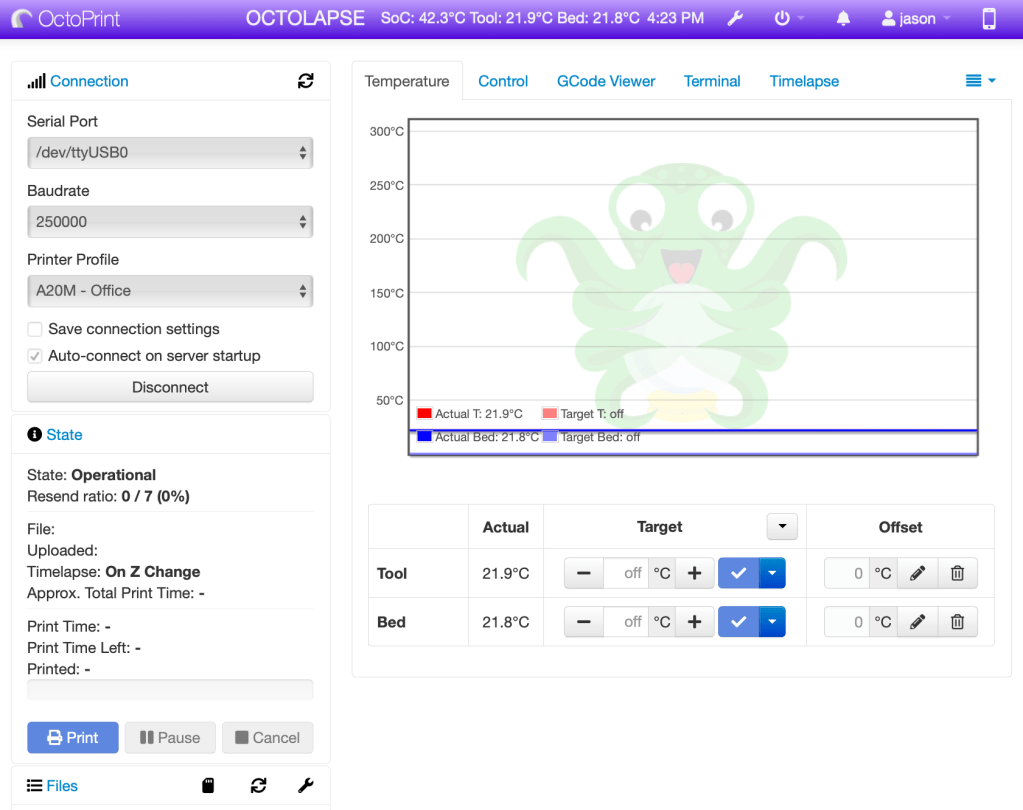Screen dimensions: 1023x810
Task: Open the Baudrate dropdown
Action: (170, 221)
